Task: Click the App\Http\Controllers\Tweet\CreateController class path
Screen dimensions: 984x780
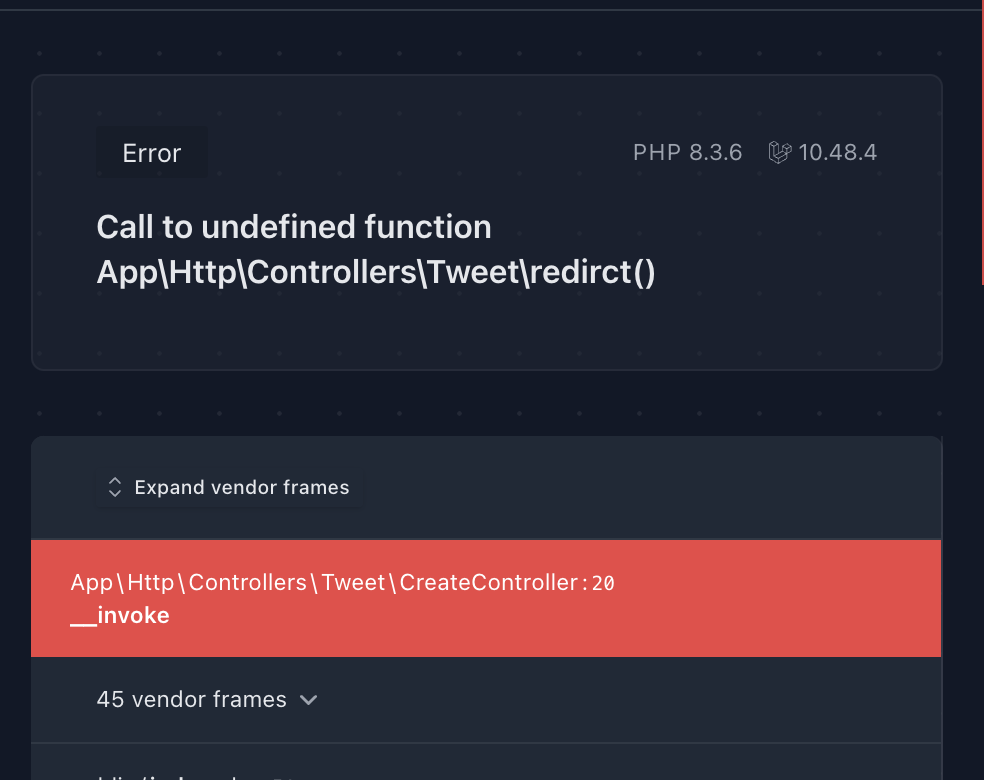Action: click(324, 583)
